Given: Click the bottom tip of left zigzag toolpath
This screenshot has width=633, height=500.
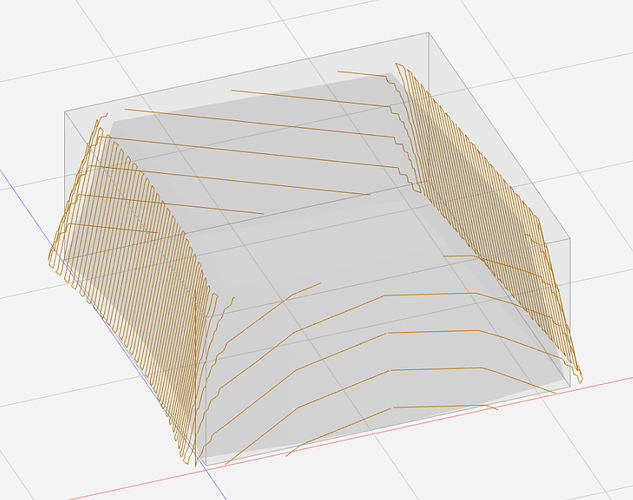Looking at the screenshot, I should [189, 462].
